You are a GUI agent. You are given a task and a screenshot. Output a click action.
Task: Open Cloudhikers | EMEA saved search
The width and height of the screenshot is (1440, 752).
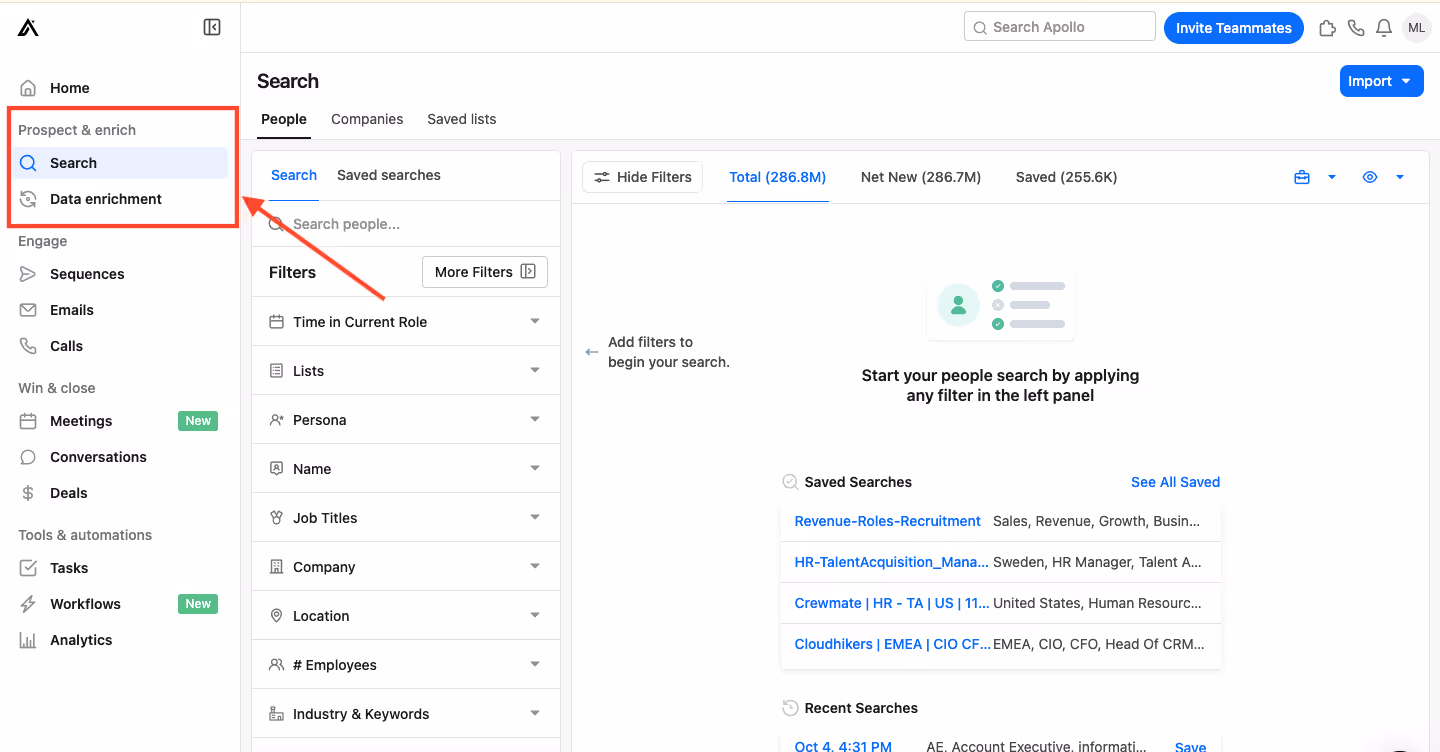[x=892, y=644]
